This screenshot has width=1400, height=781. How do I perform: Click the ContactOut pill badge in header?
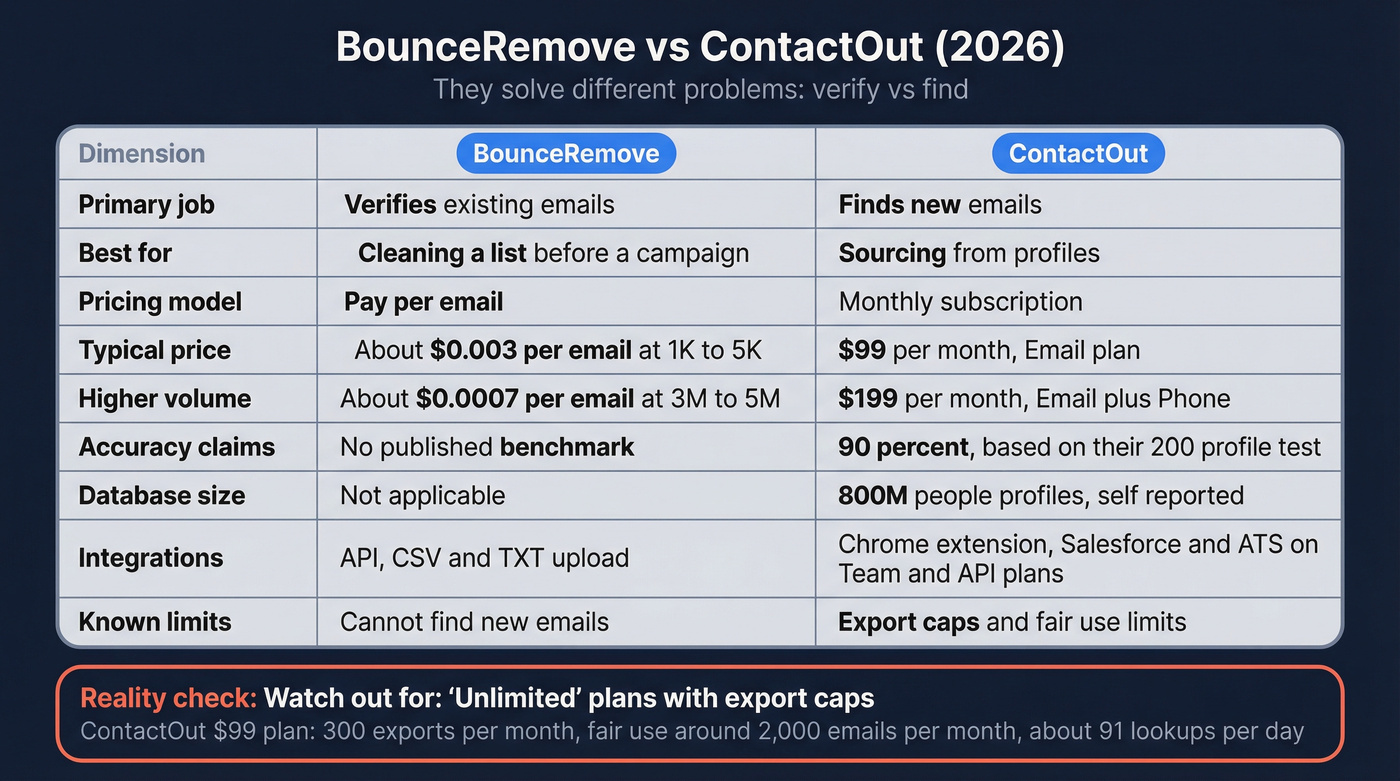click(x=1077, y=153)
